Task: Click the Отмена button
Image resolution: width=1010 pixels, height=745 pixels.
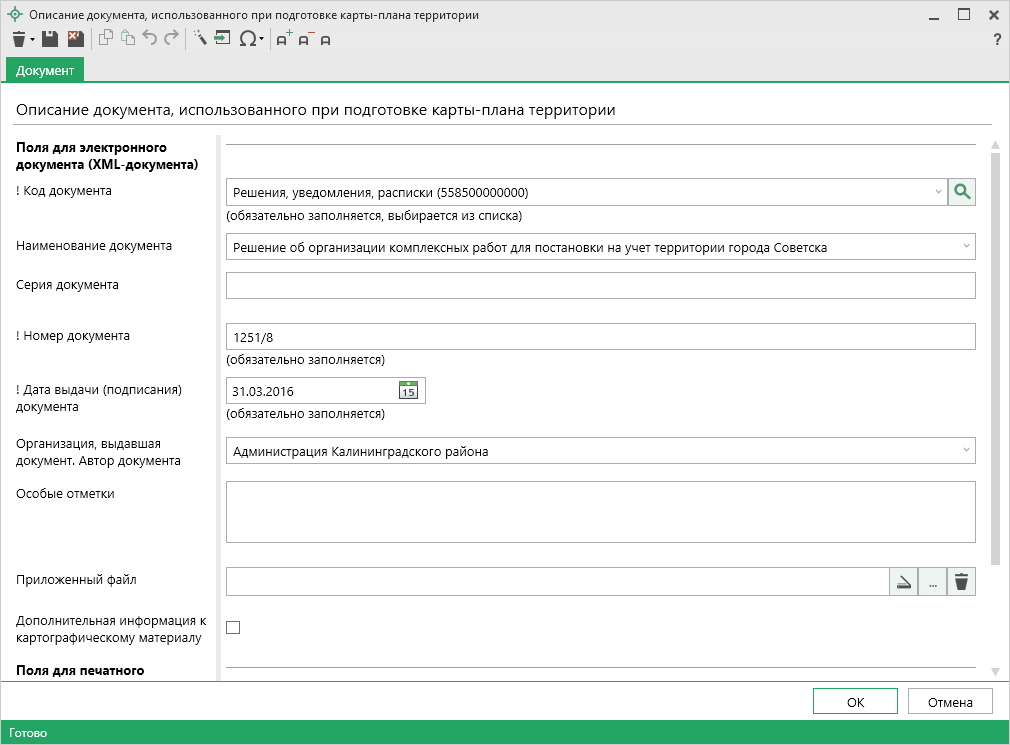Action: click(950, 702)
